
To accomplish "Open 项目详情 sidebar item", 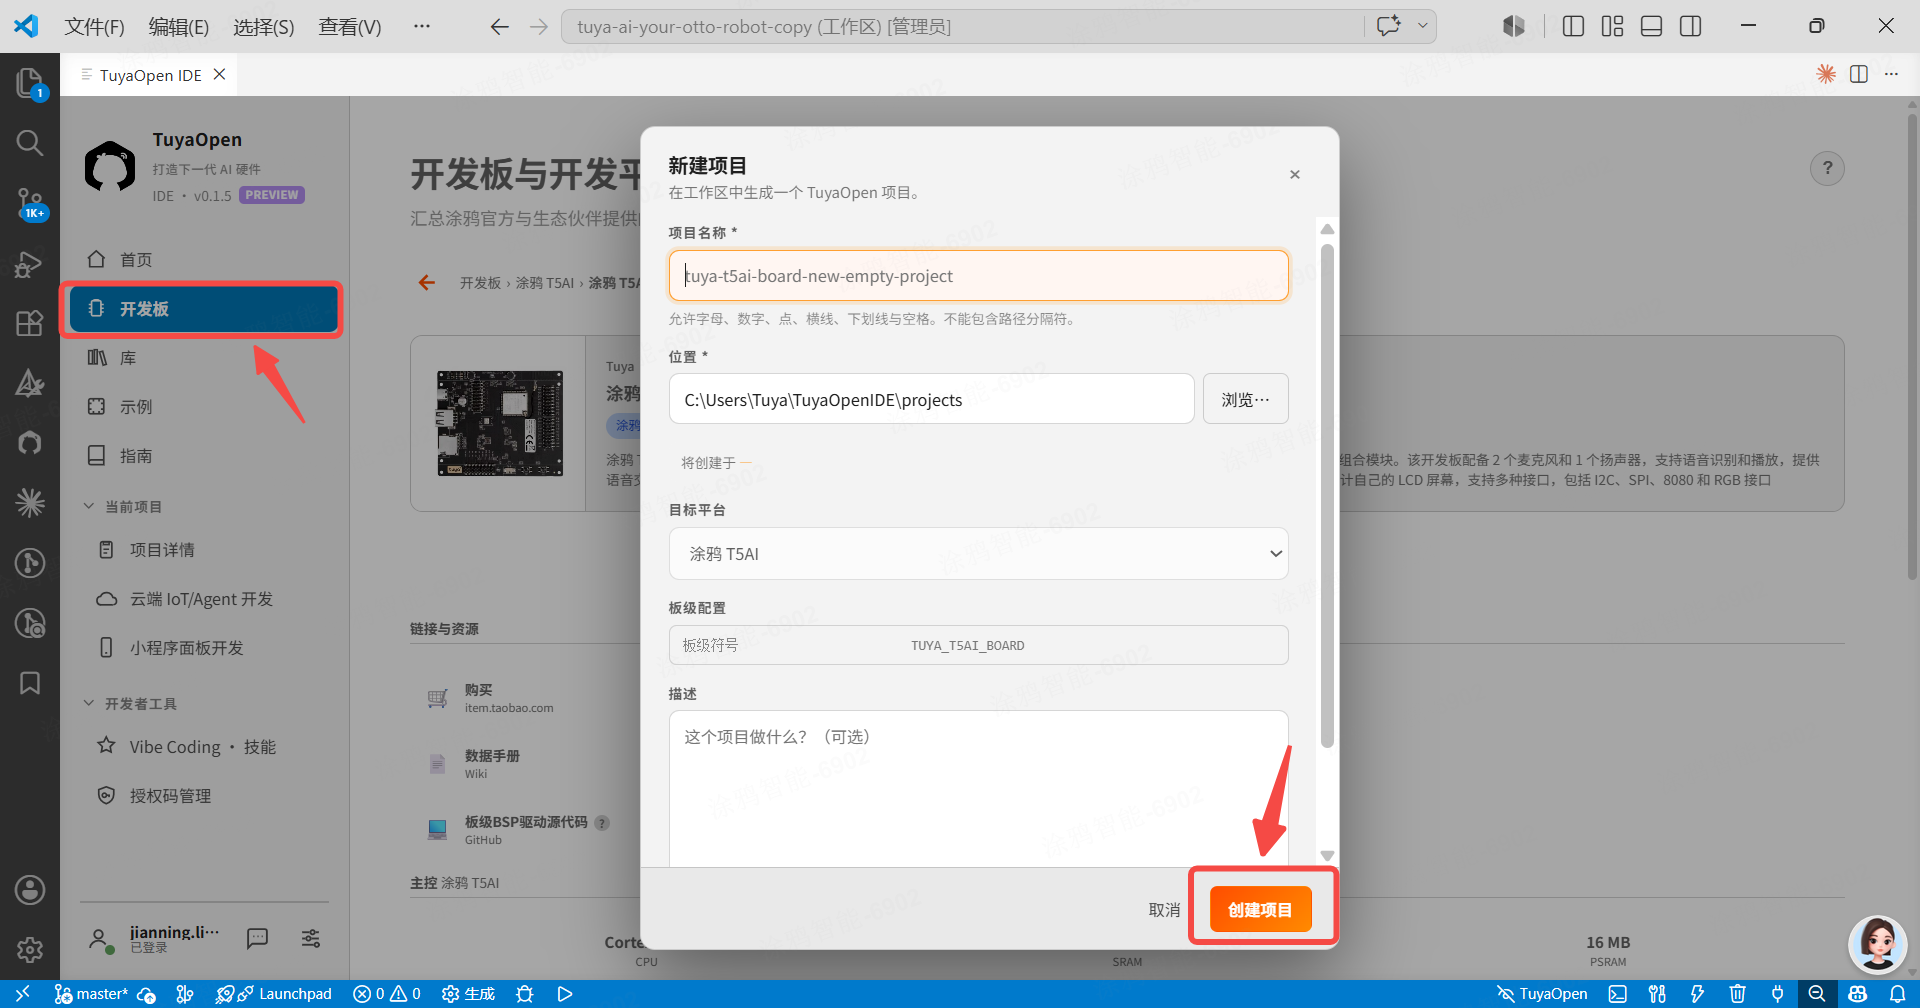I will pyautogui.click(x=204, y=550).
